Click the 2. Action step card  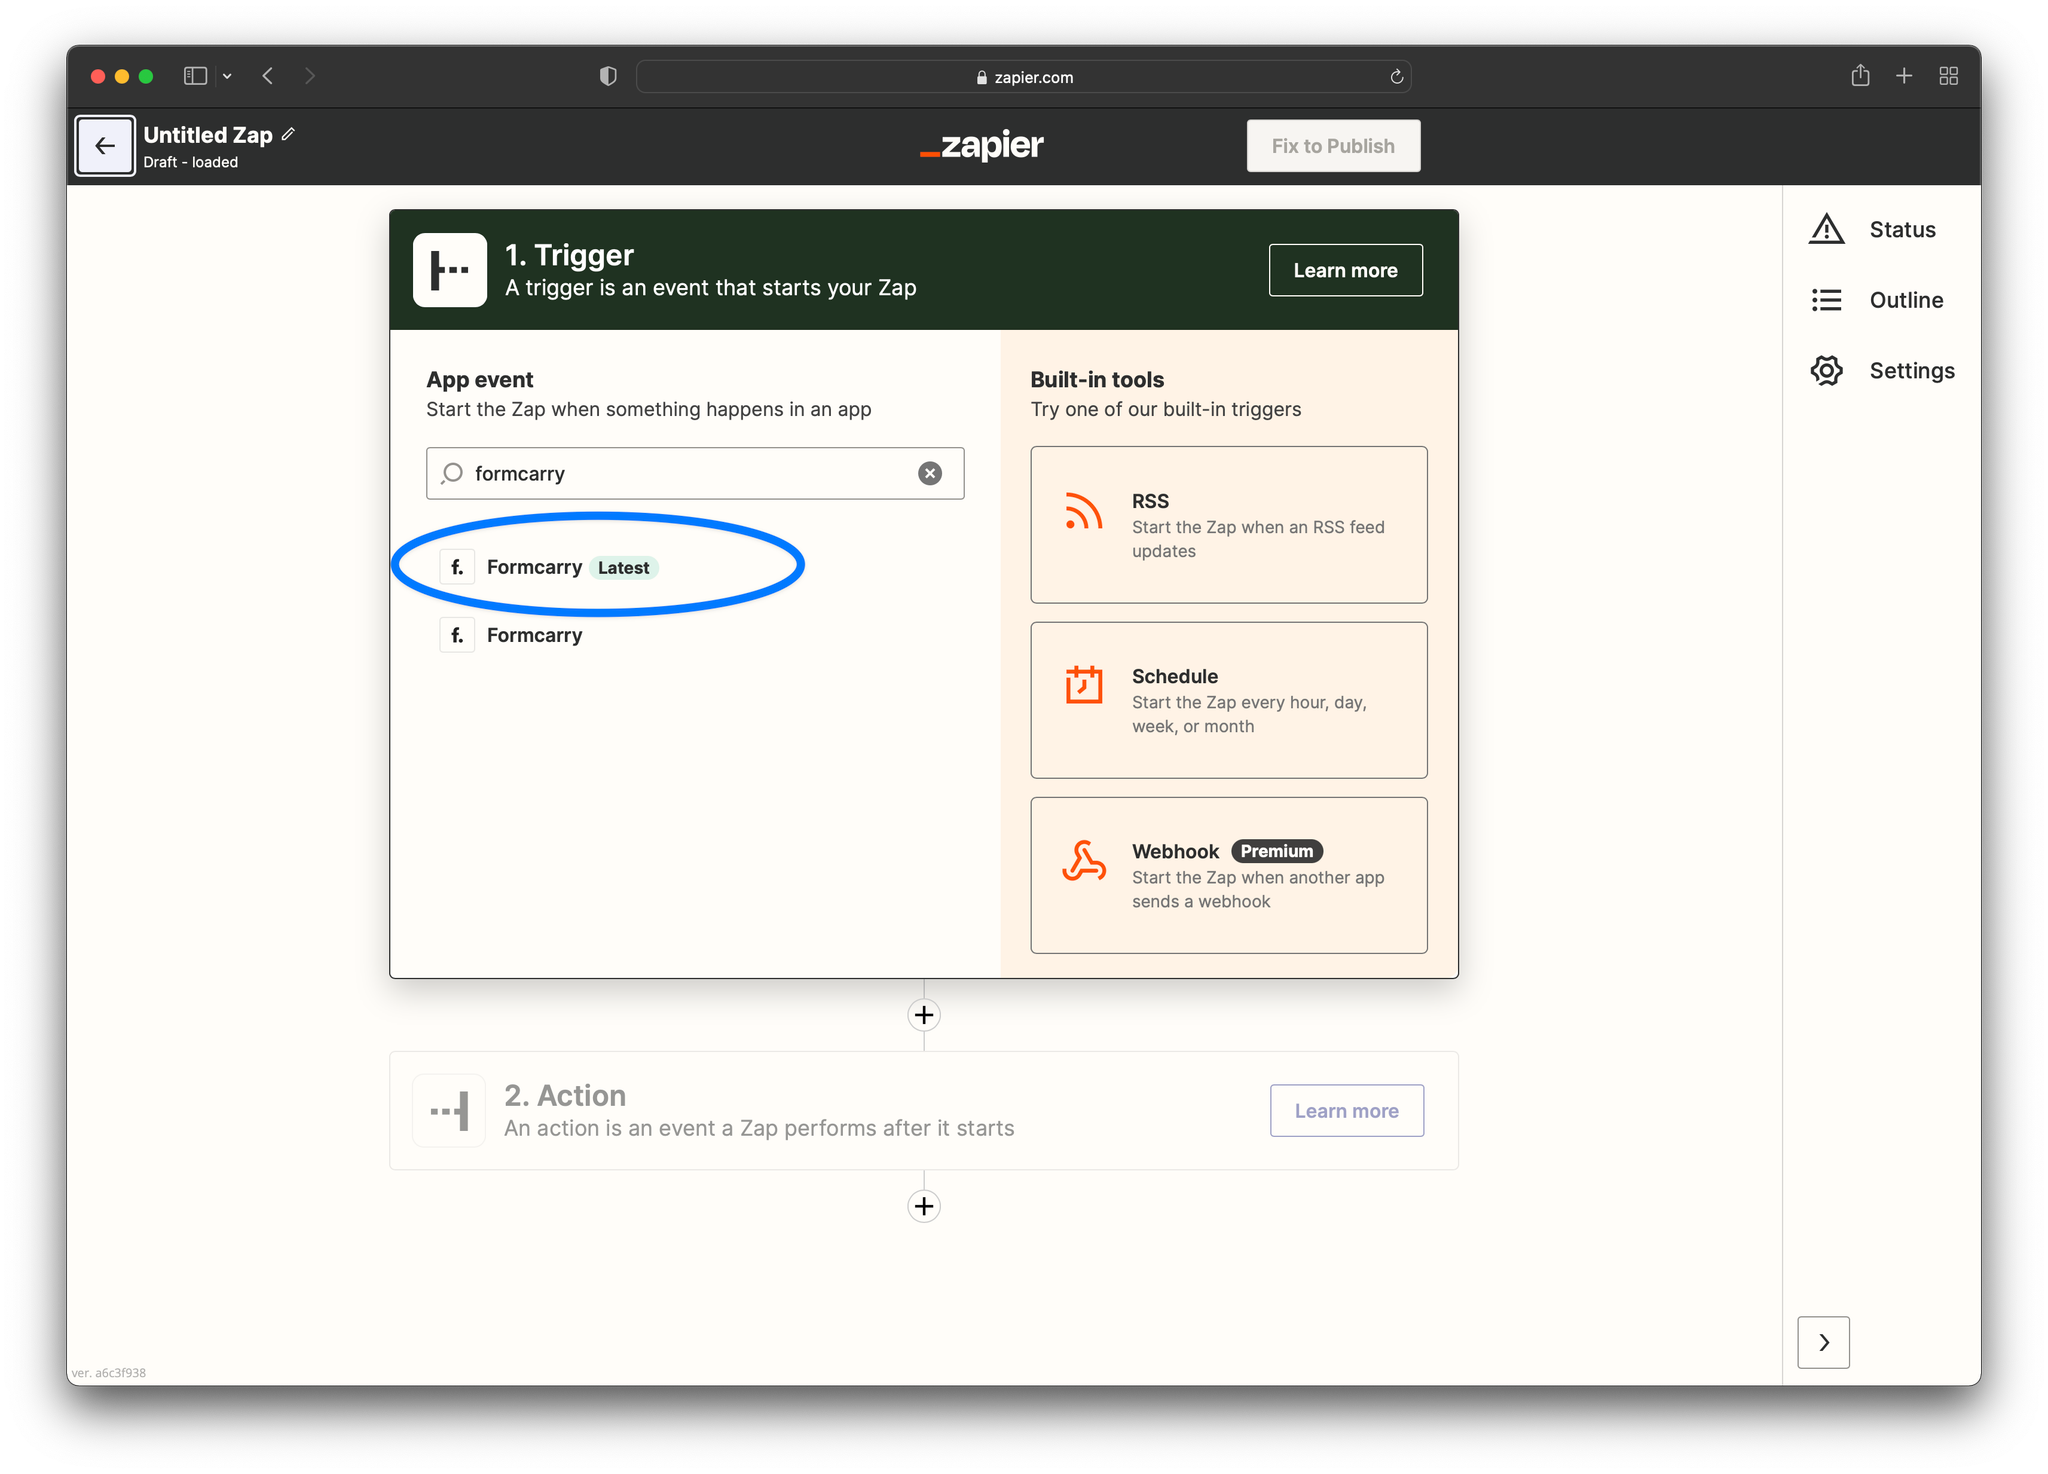(923, 1110)
